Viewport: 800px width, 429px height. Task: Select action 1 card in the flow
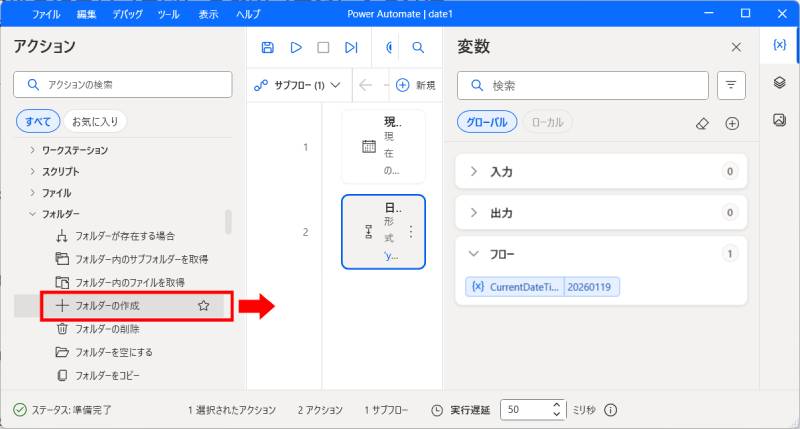[x=383, y=147]
